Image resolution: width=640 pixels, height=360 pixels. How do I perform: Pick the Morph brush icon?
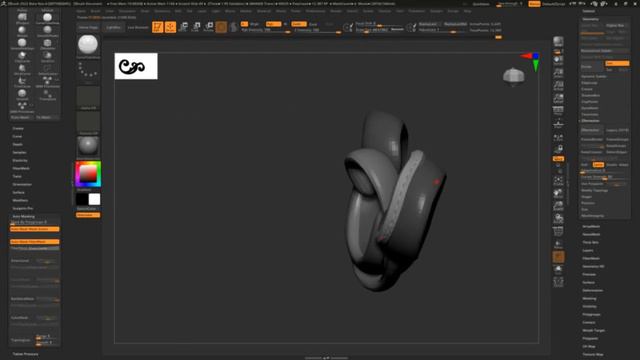[22, 31]
